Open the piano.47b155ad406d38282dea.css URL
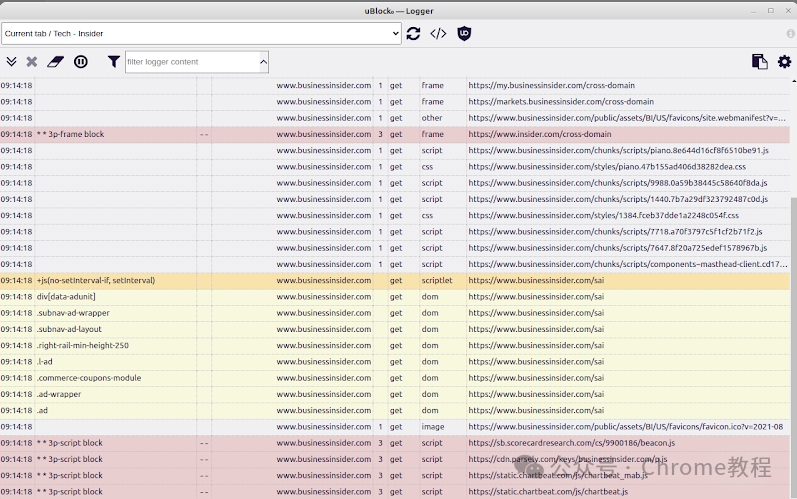 607,167
